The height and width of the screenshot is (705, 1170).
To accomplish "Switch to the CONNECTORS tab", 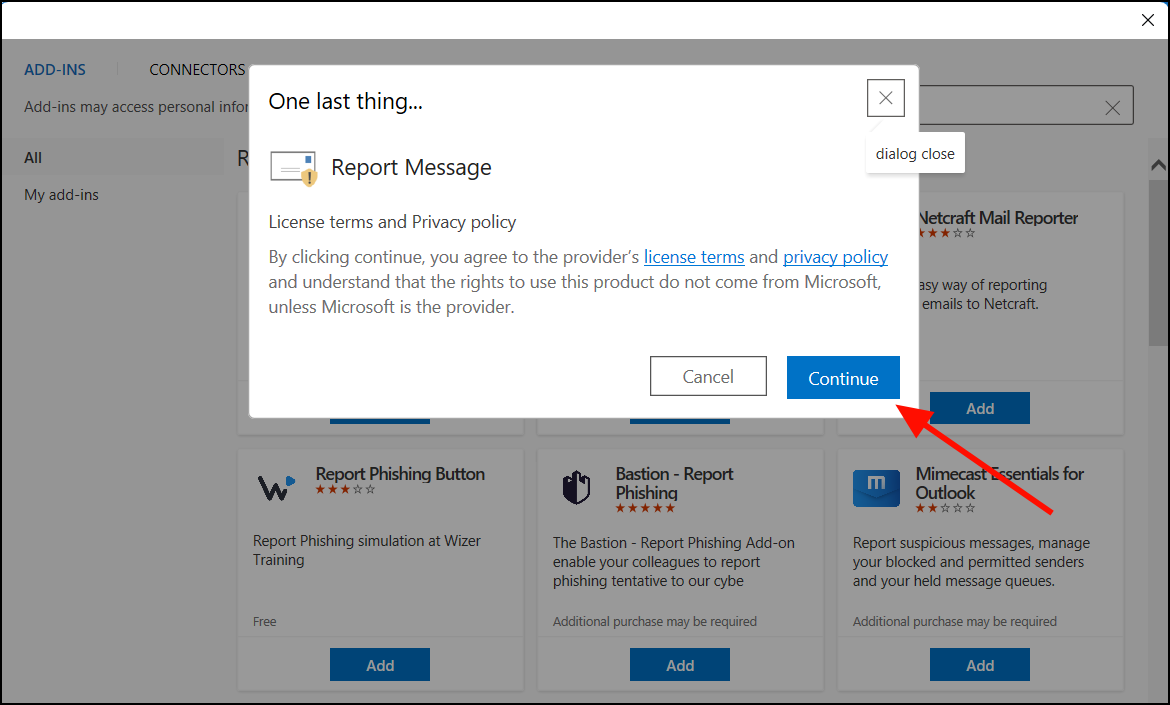I will (x=197, y=69).
